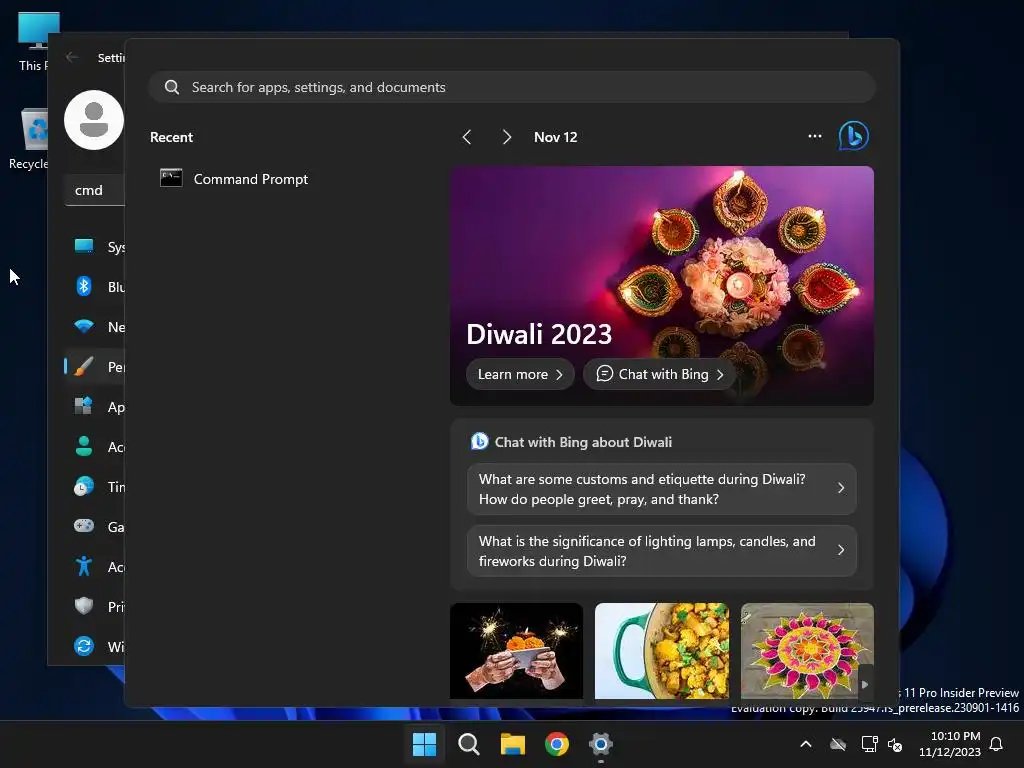Open thumbnail of colorful rangoli pattern

point(807,650)
